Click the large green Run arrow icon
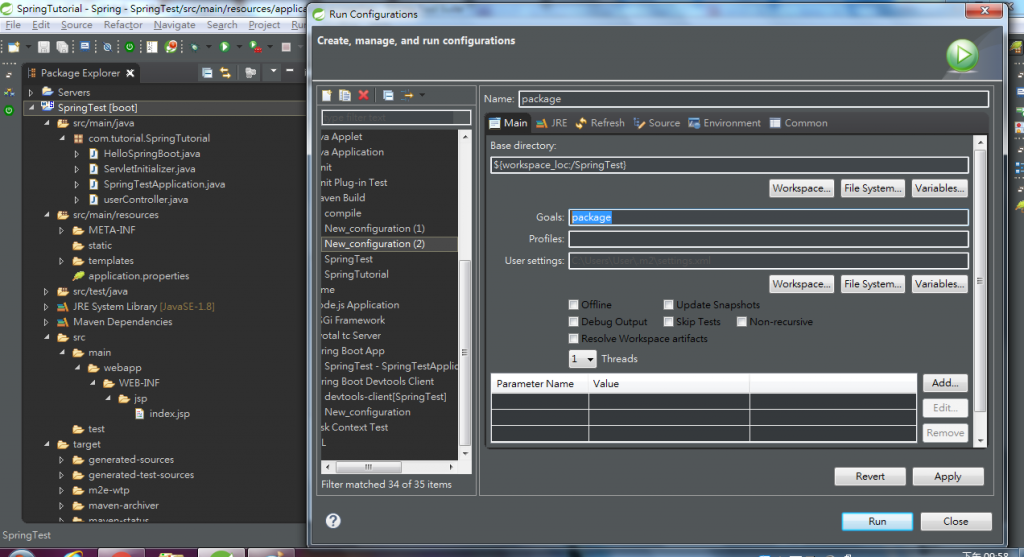 (962, 55)
